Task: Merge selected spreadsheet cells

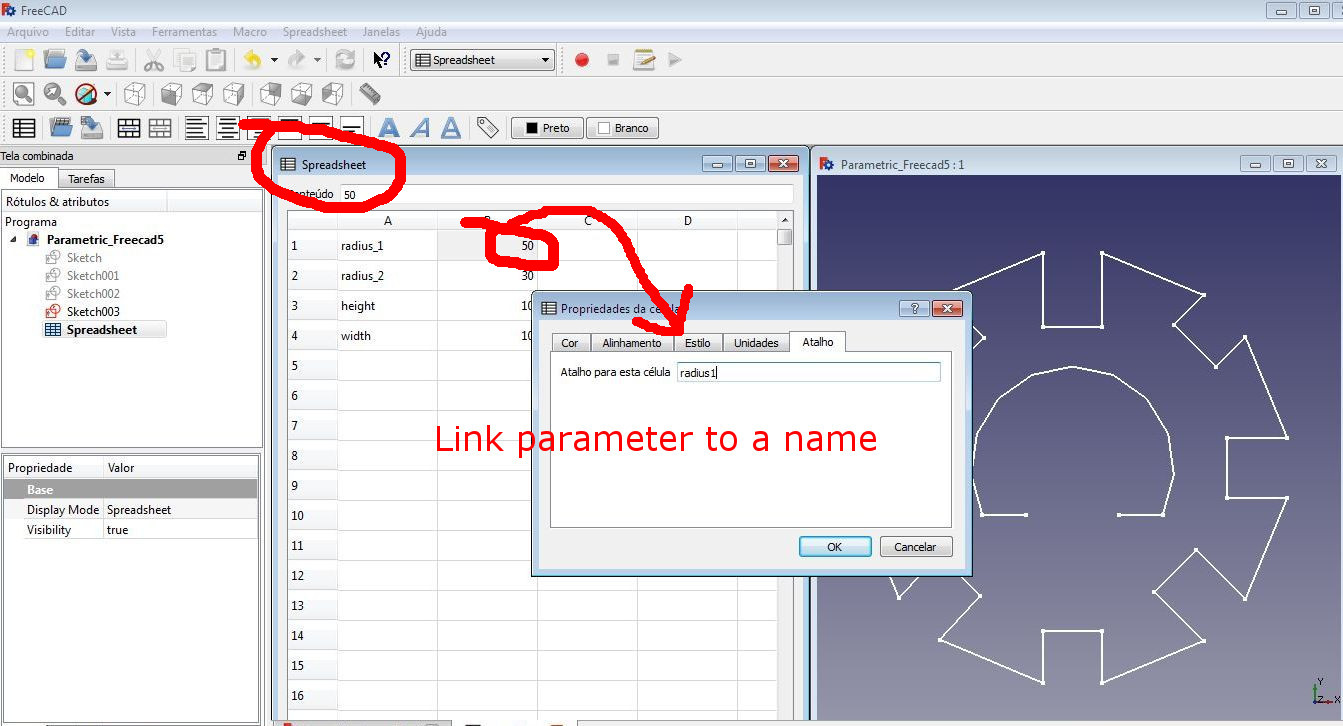Action: [x=129, y=128]
